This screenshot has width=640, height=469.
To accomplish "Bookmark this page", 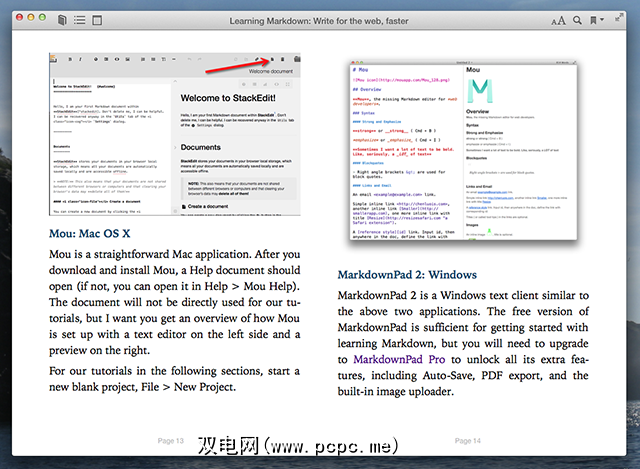I will (x=593, y=20).
